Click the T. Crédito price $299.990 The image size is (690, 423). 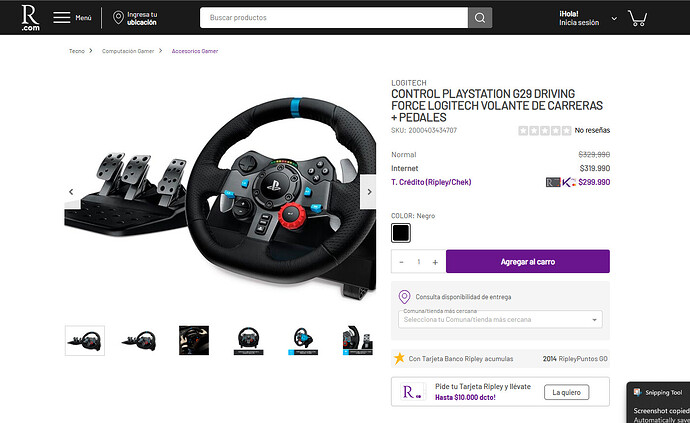tap(594, 182)
